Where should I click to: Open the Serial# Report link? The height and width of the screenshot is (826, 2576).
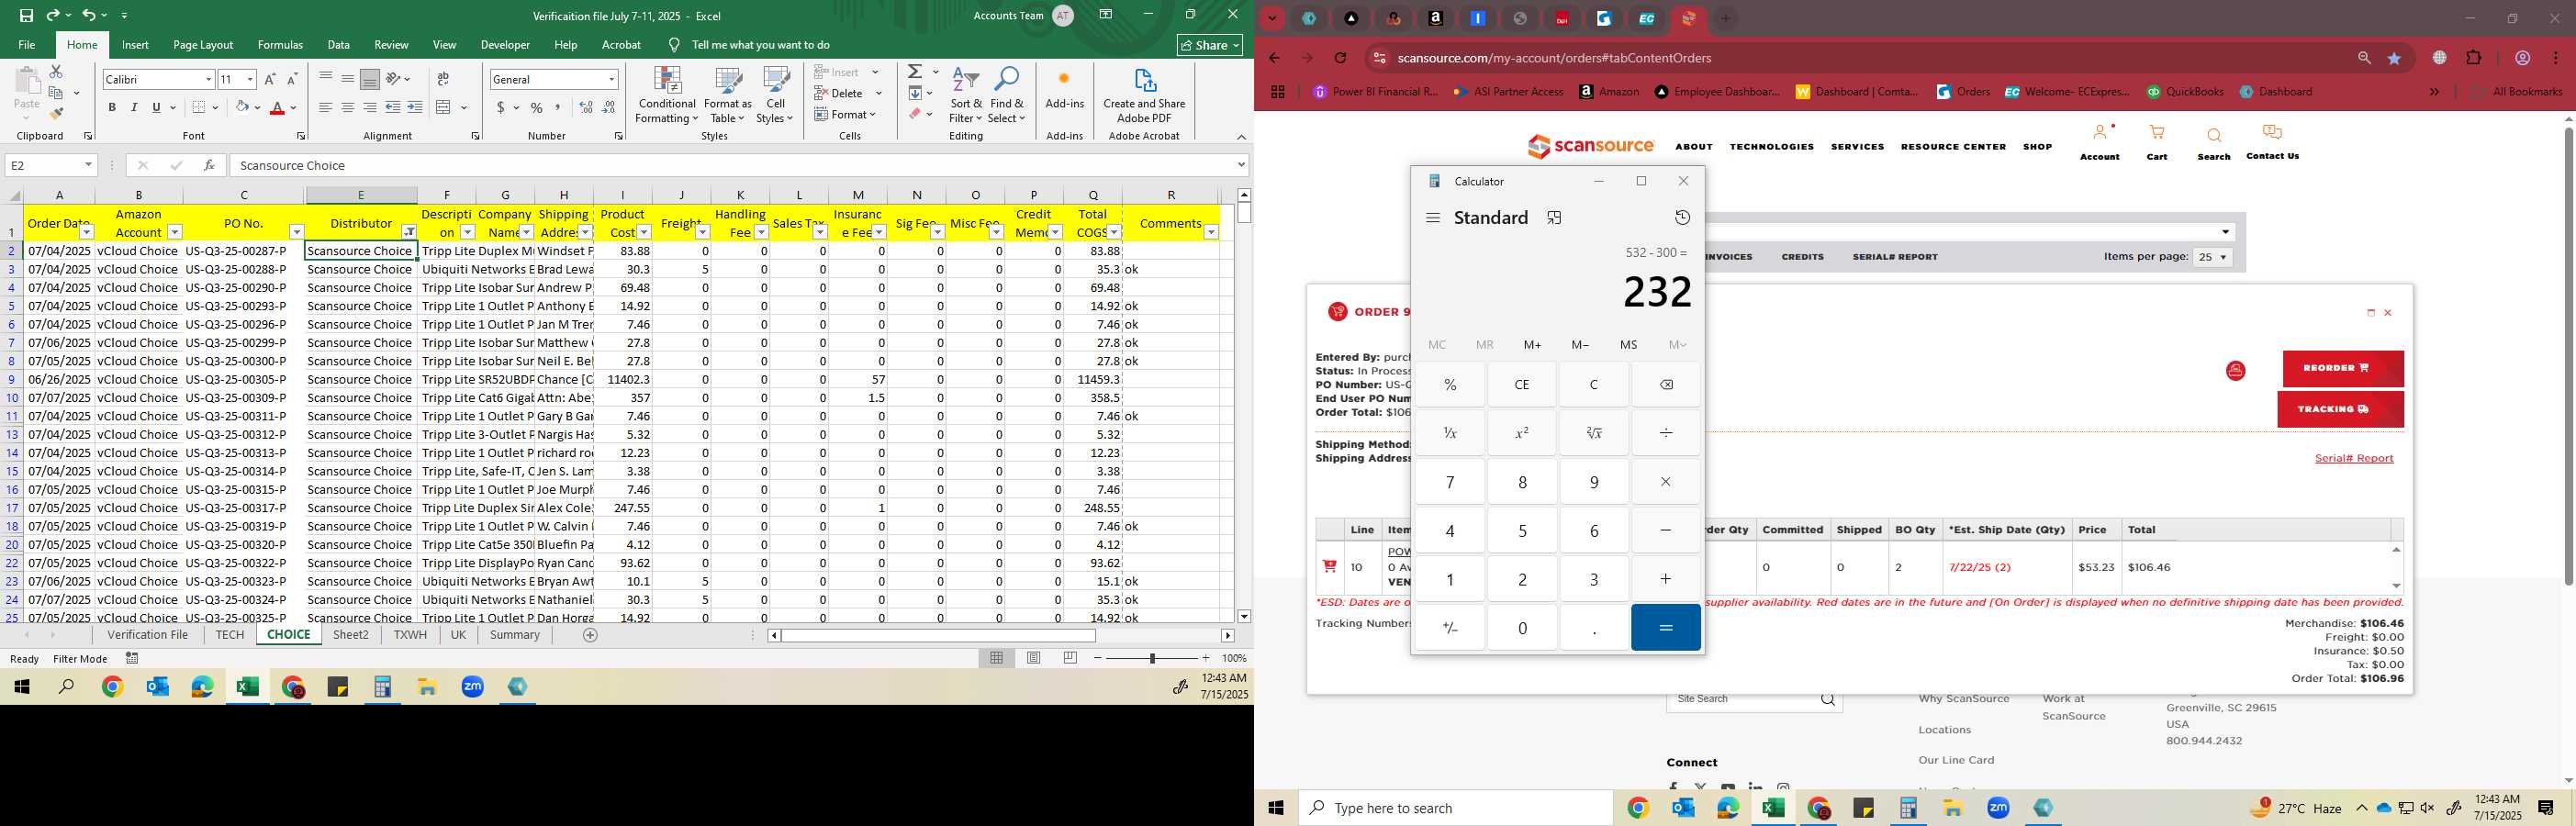[x=2354, y=458]
